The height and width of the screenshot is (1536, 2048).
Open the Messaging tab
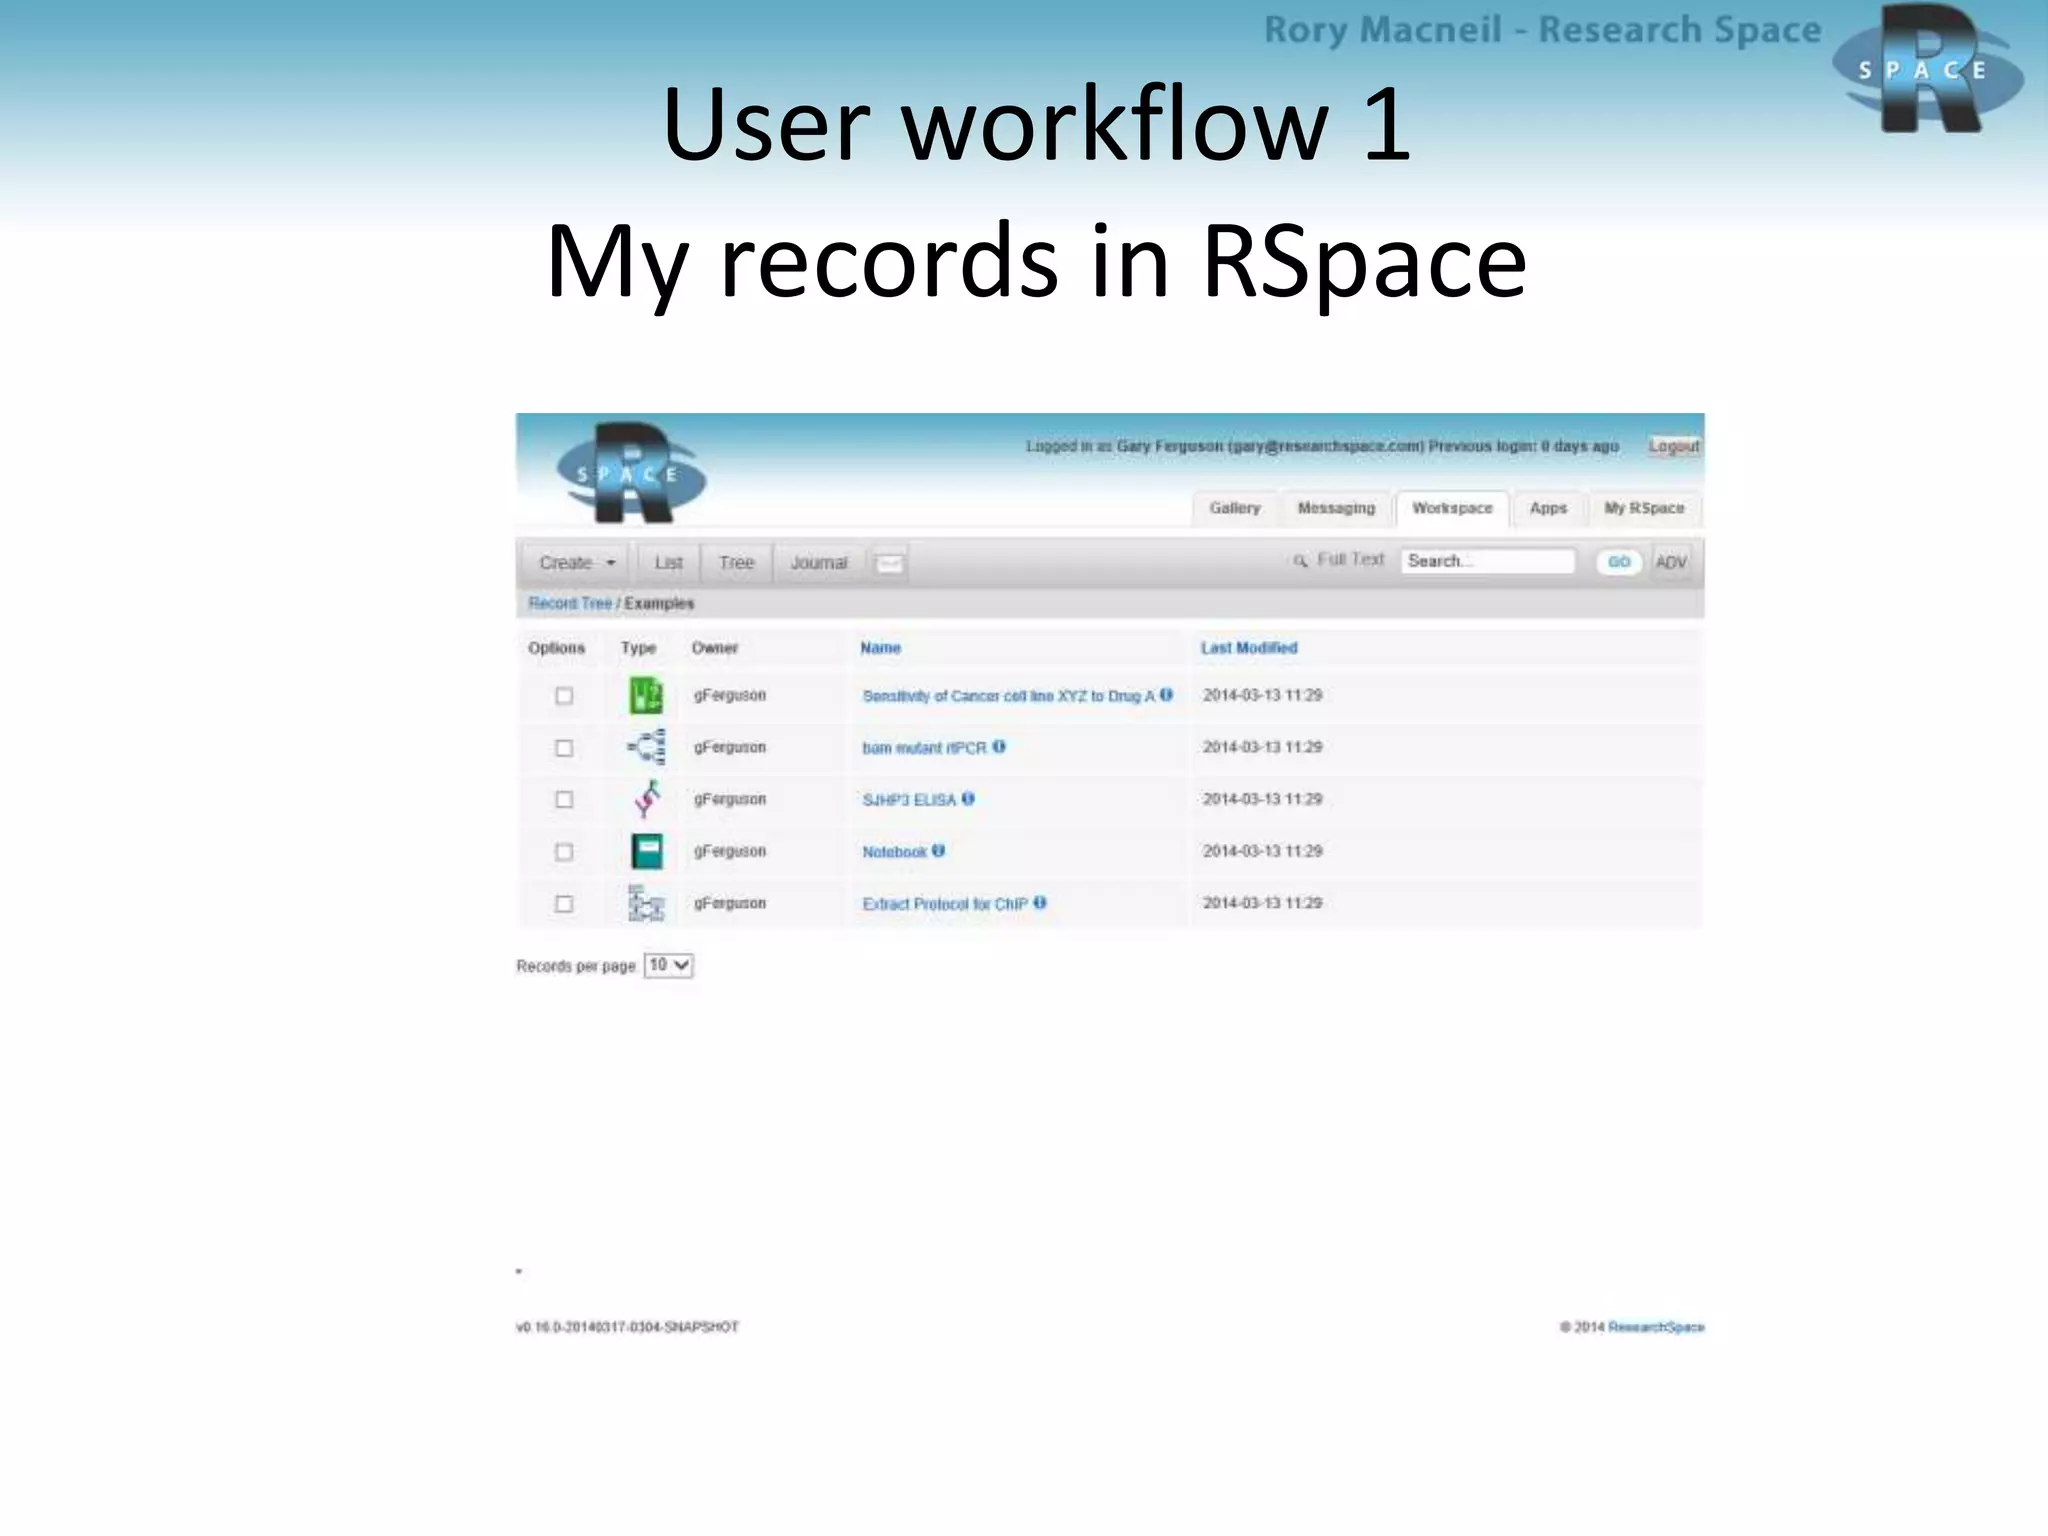[x=1336, y=508]
